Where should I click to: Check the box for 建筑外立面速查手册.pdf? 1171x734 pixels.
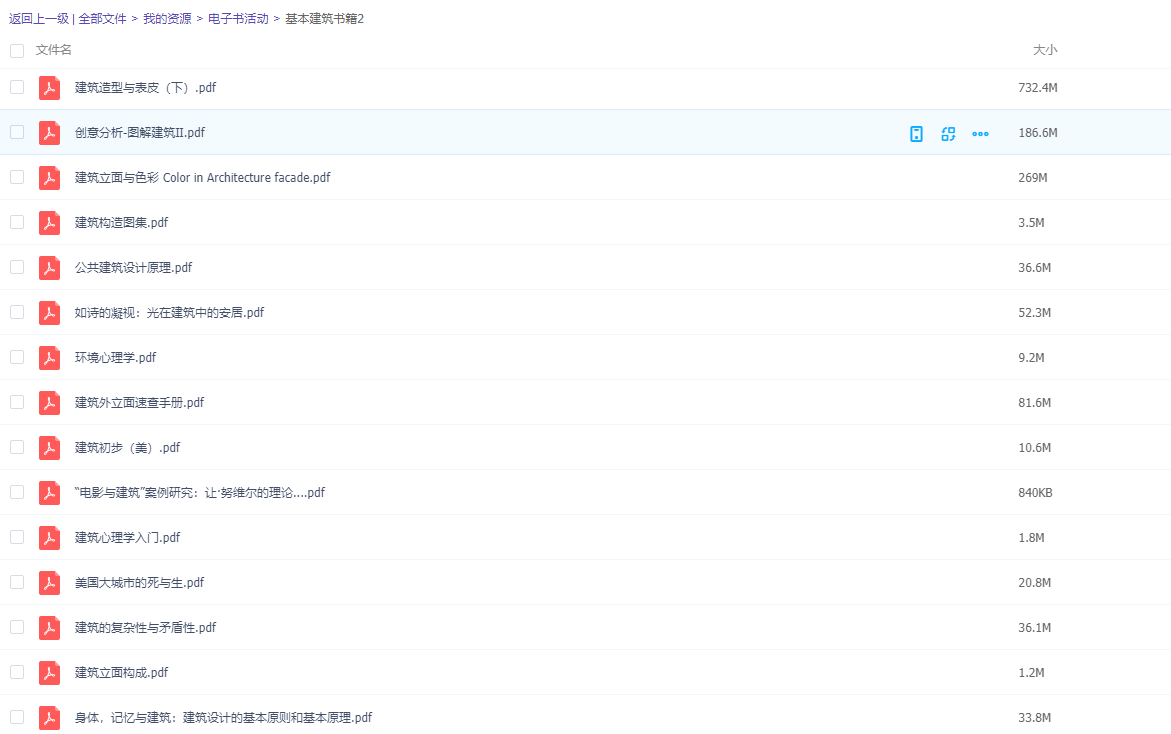17,402
